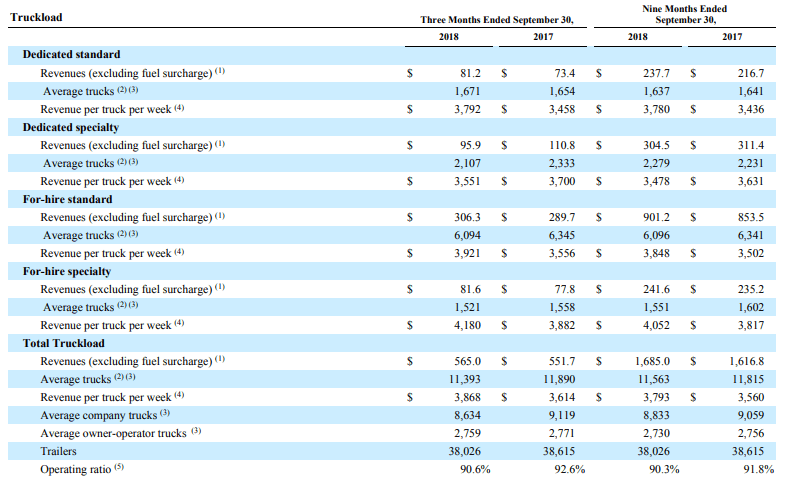Select the For-hire specialty section header

coord(66,272)
